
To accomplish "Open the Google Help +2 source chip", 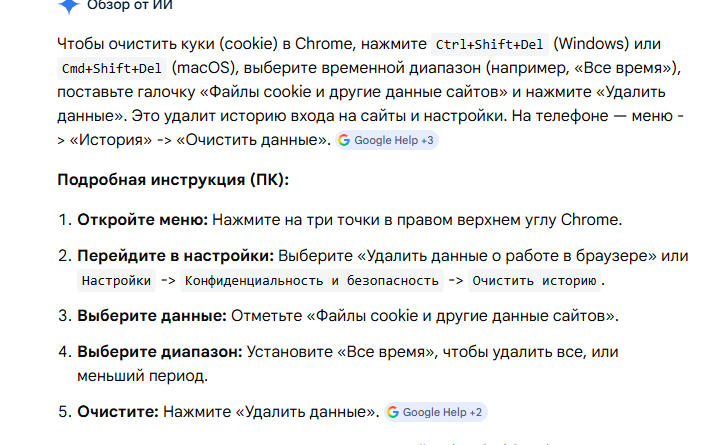I will [435, 412].
